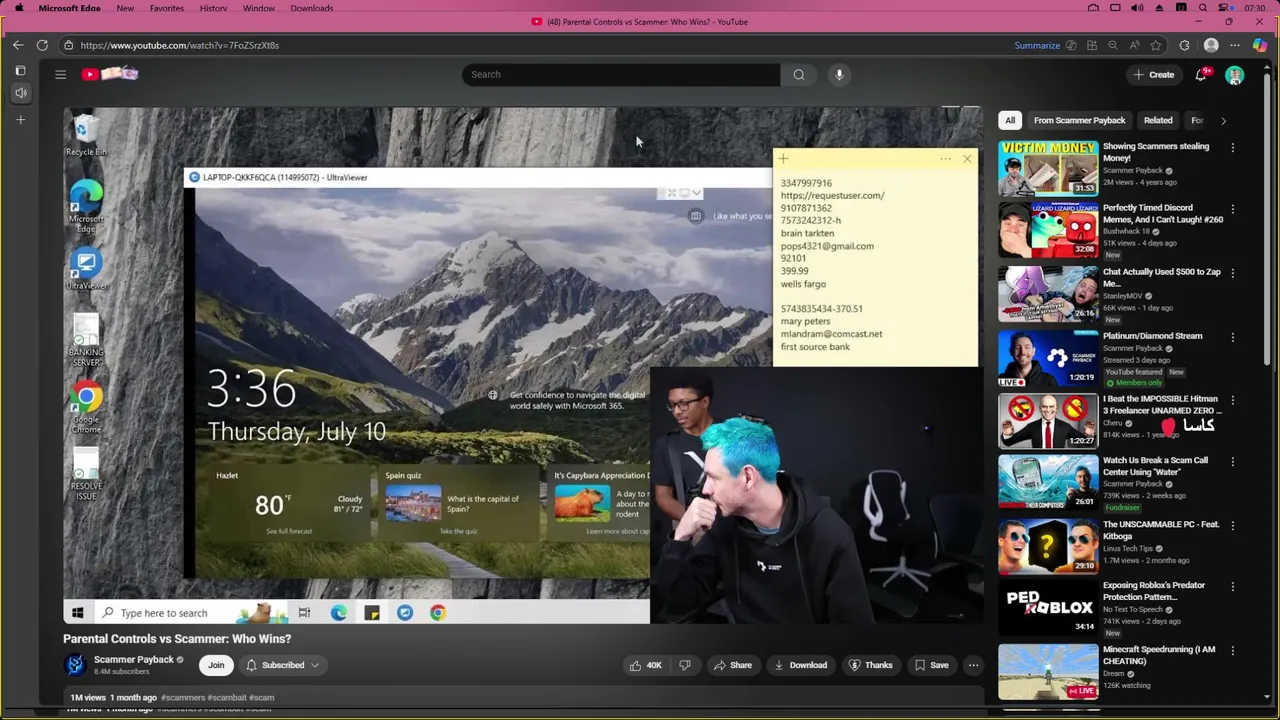The width and height of the screenshot is (1280, 720).
Task: Open the YouTube hamburger guide menu
Action: (x=60, y=74)
